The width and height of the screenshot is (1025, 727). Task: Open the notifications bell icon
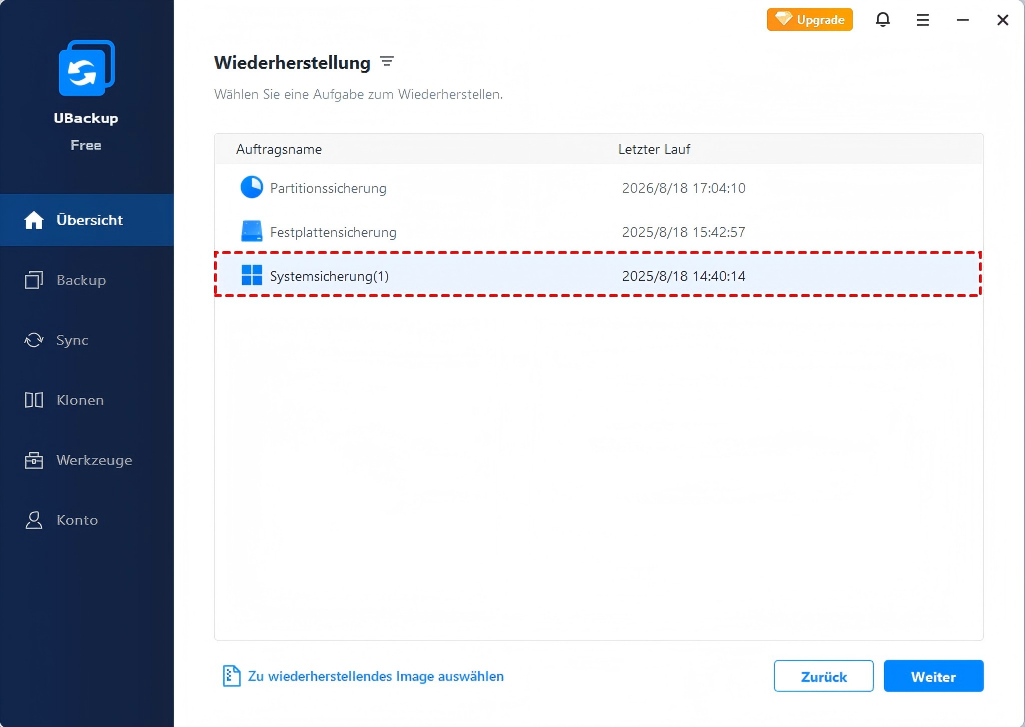882,20
